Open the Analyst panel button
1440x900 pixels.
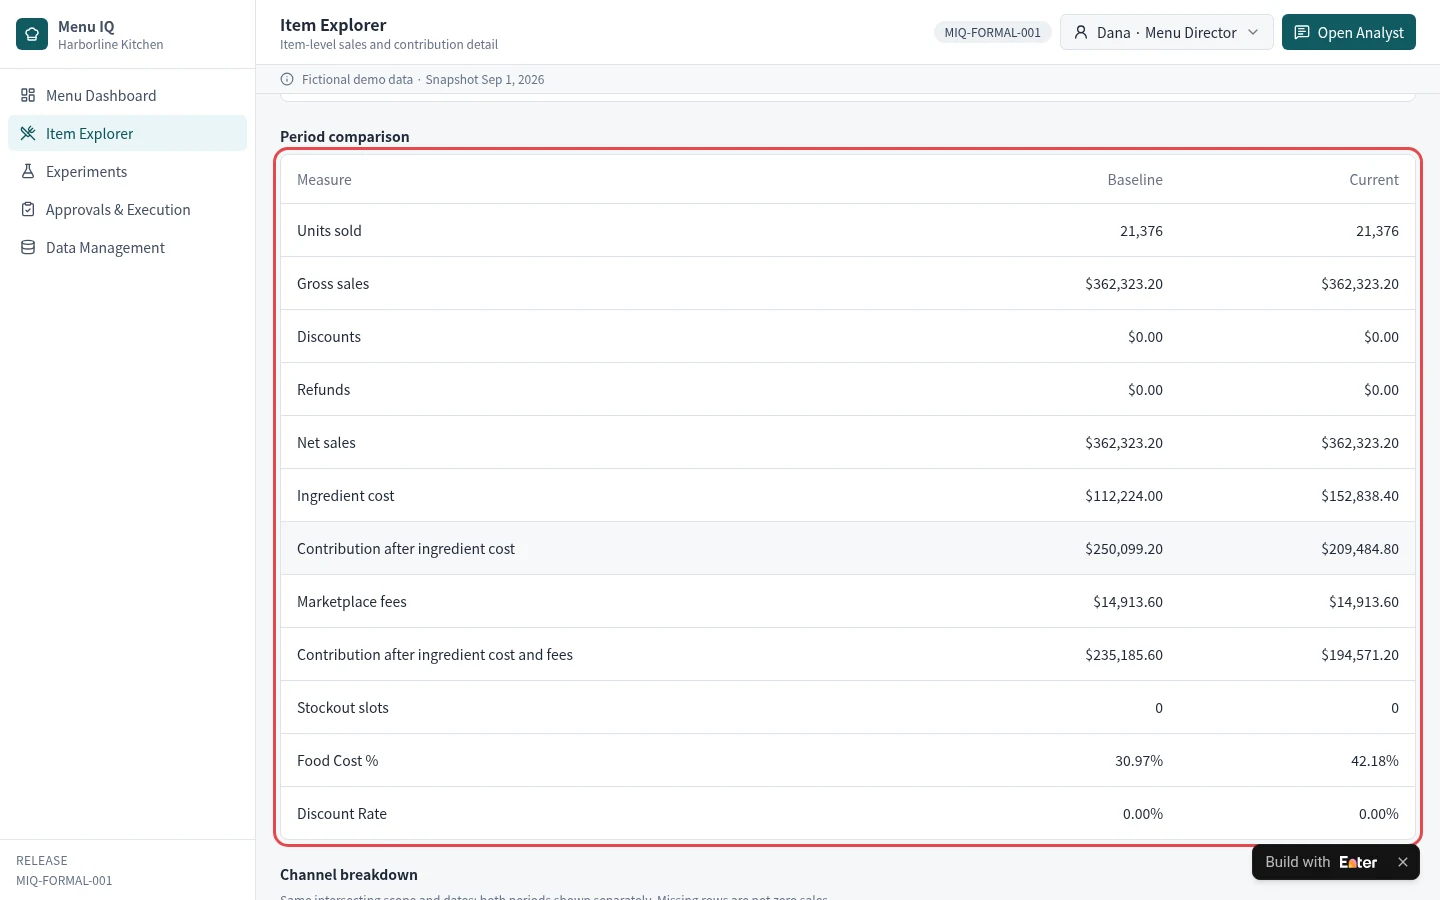pos(1349,33)
